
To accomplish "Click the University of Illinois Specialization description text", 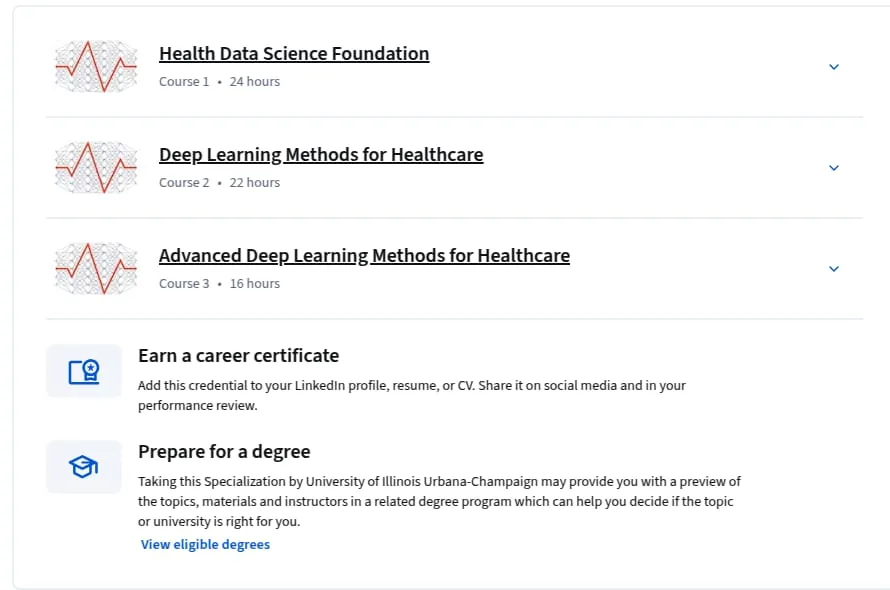I will pos(439,501).
